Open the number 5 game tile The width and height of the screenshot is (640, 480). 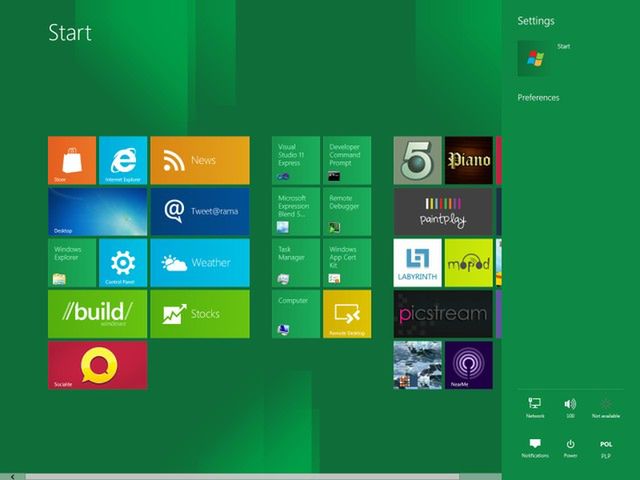[418, 160]
